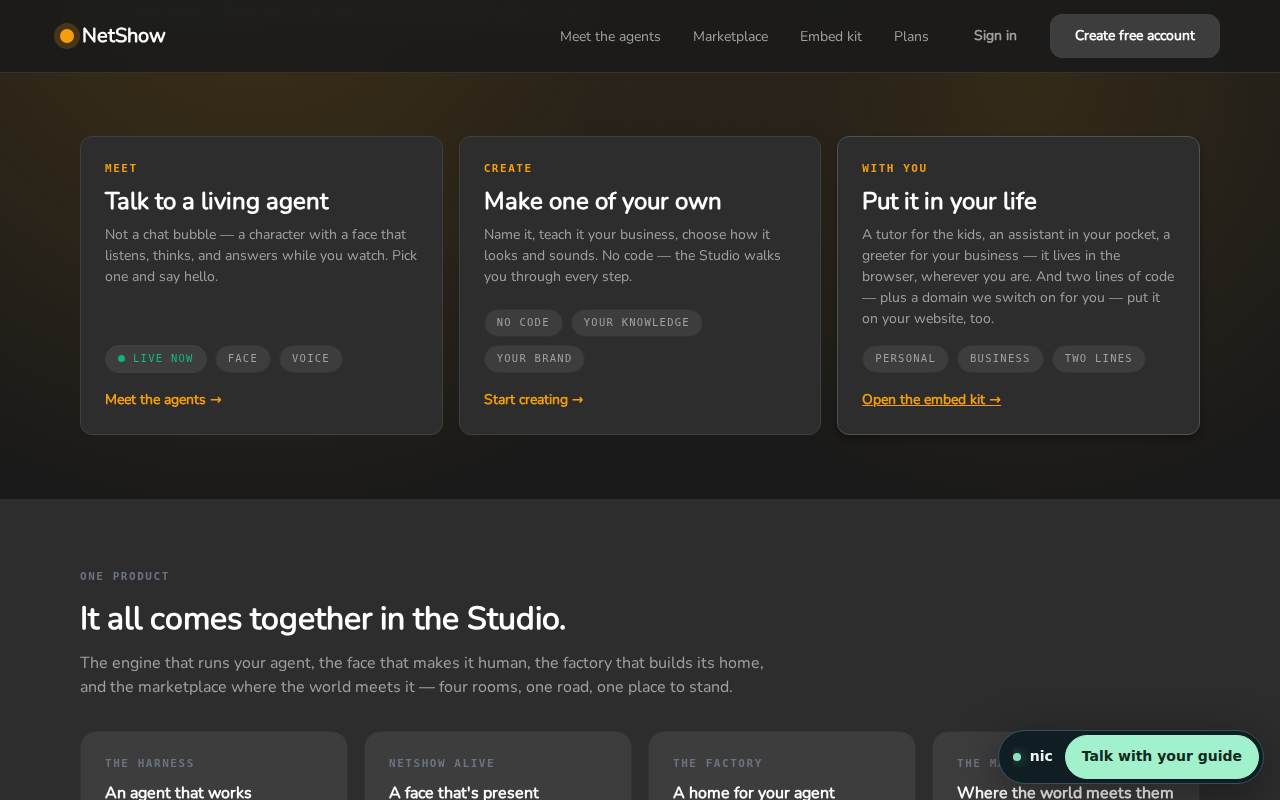The image size is (1280, 800).
Task: Click the NO CODE tag
Action: [523, 322]
